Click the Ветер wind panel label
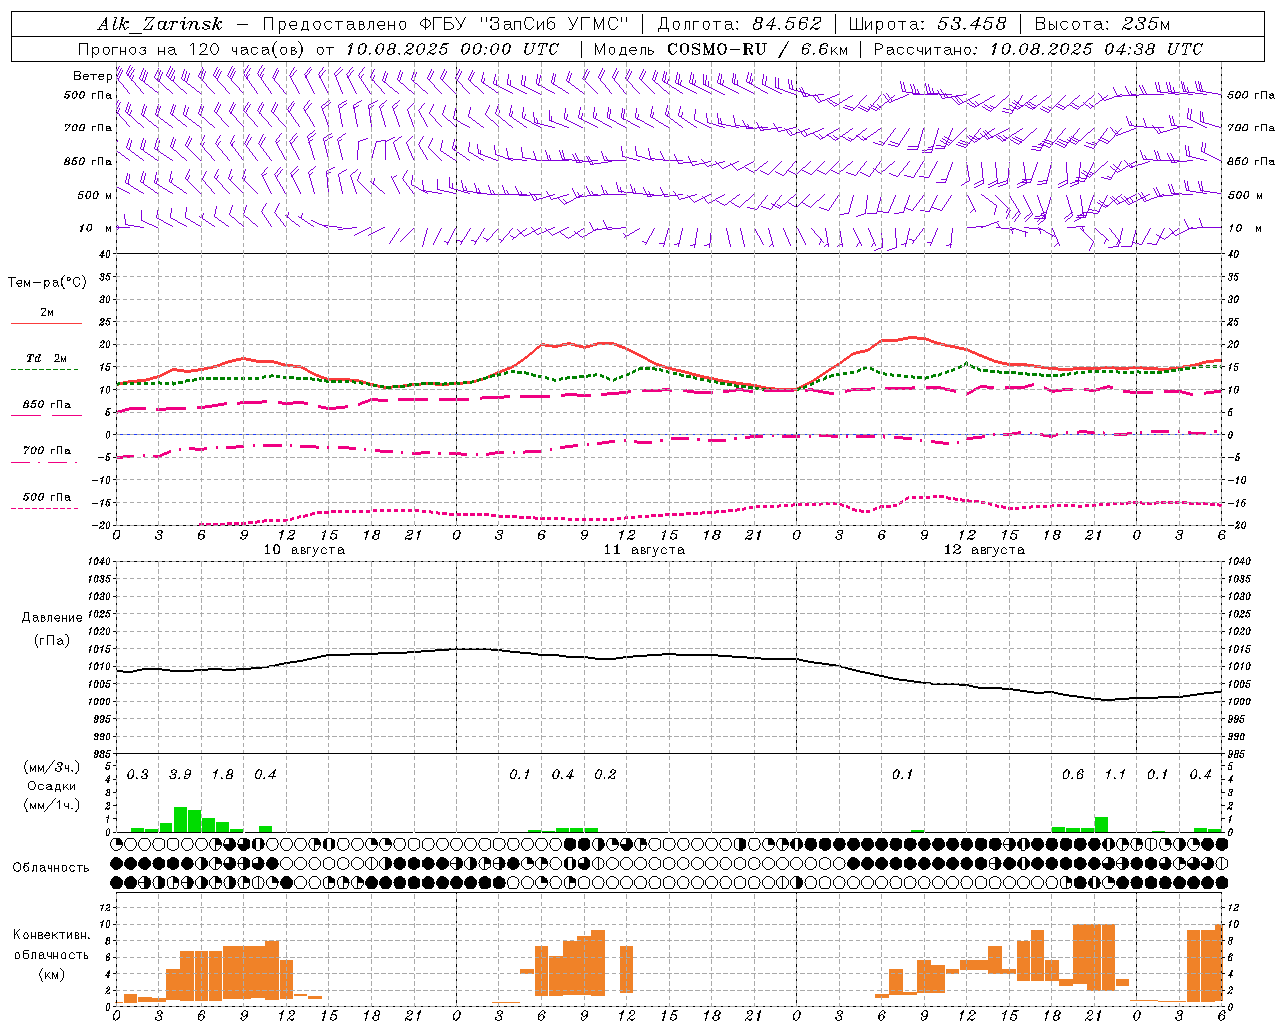Screen dimensions: 1280x1024 tap(92, 76)
